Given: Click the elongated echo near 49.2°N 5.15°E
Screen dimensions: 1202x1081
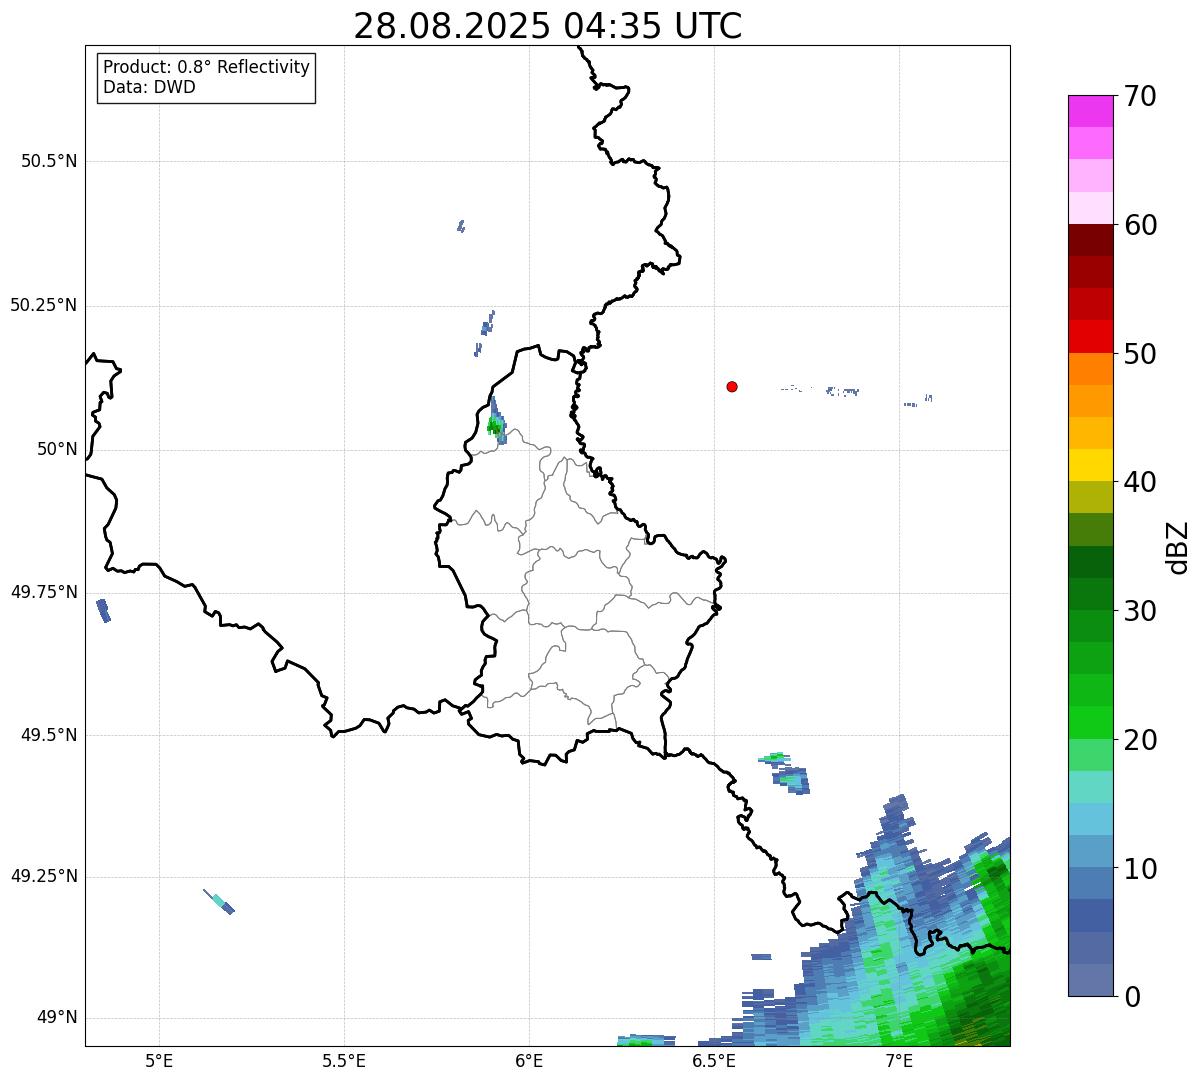Looking at the screenshot, I should [x=219, y=901].
